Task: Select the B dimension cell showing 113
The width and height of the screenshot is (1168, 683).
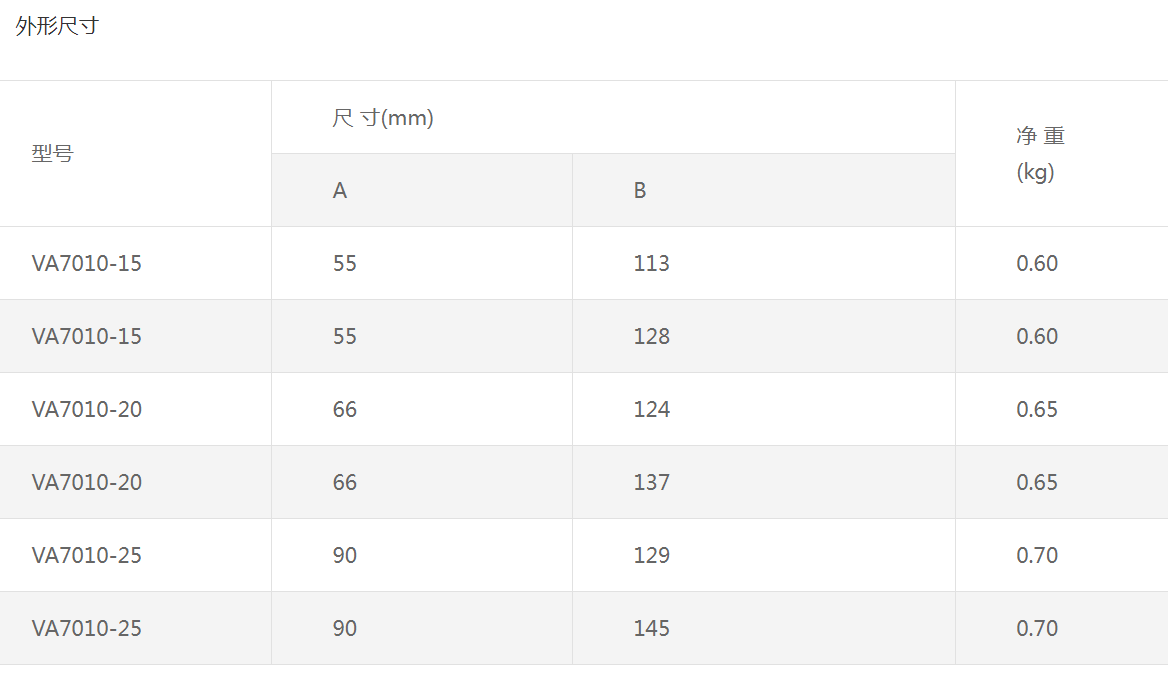Action: pyautogui.click(x=652, y=263)
